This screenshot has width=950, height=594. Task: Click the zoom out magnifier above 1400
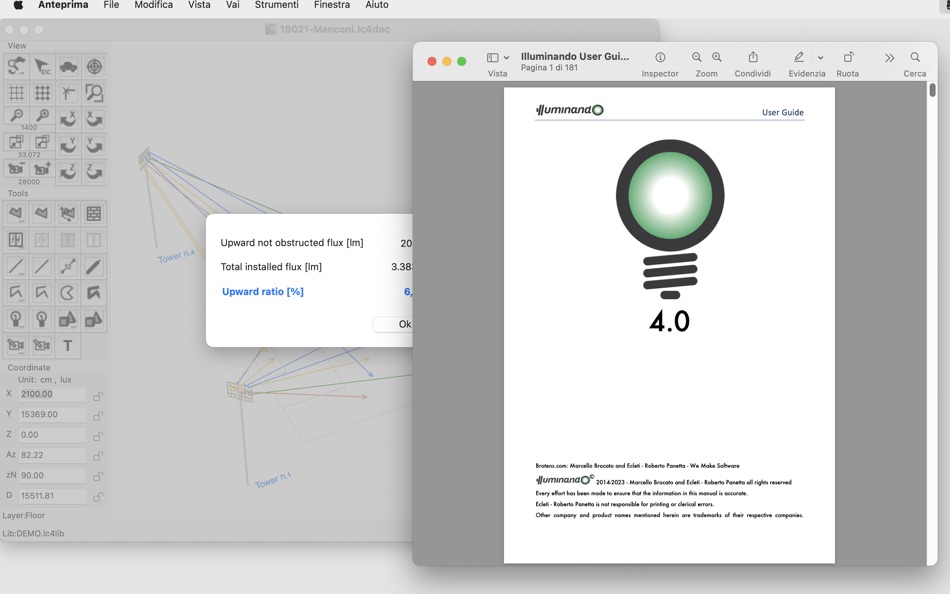pyautogui.click(x=16, y=115)
